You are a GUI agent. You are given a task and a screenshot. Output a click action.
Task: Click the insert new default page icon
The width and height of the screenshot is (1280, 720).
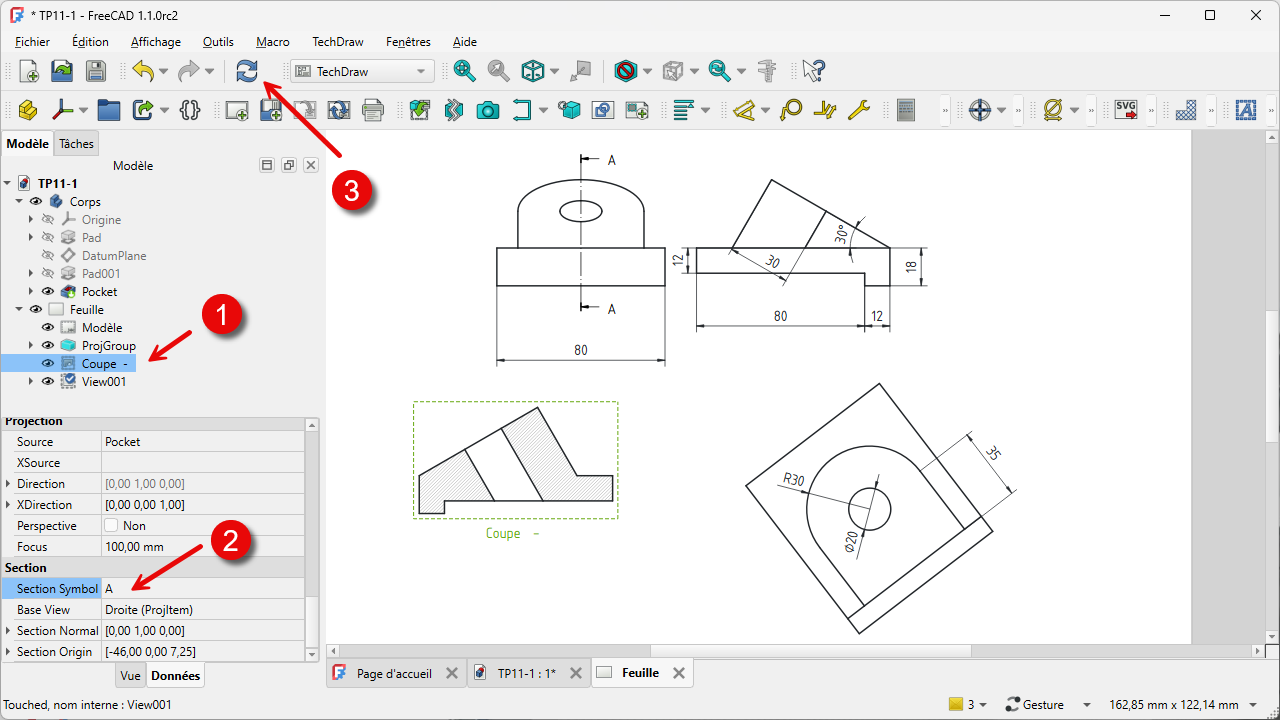(237, 110)
